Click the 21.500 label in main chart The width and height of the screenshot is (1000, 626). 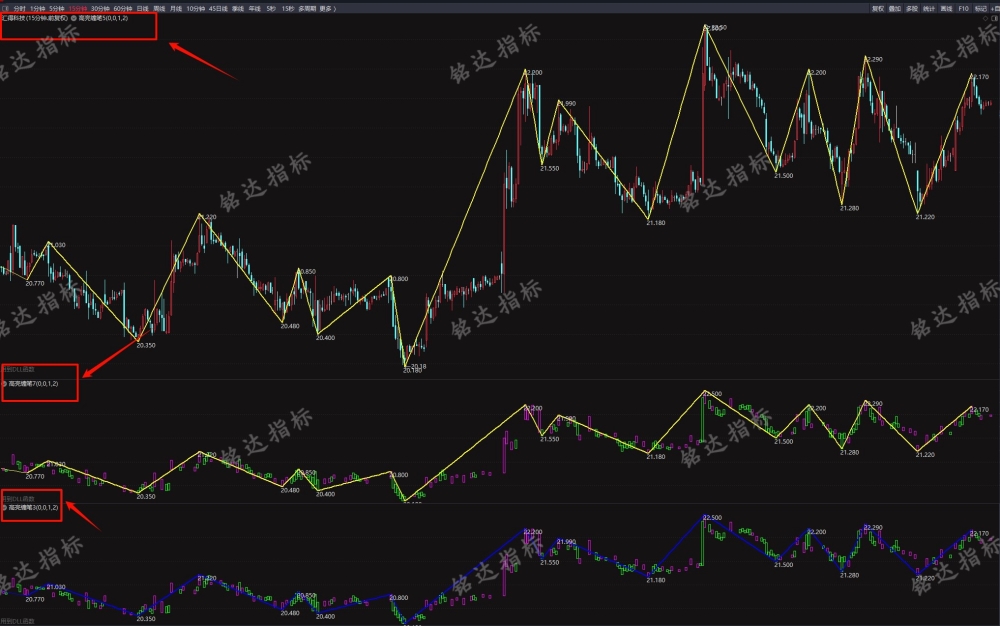click(783, 176)
